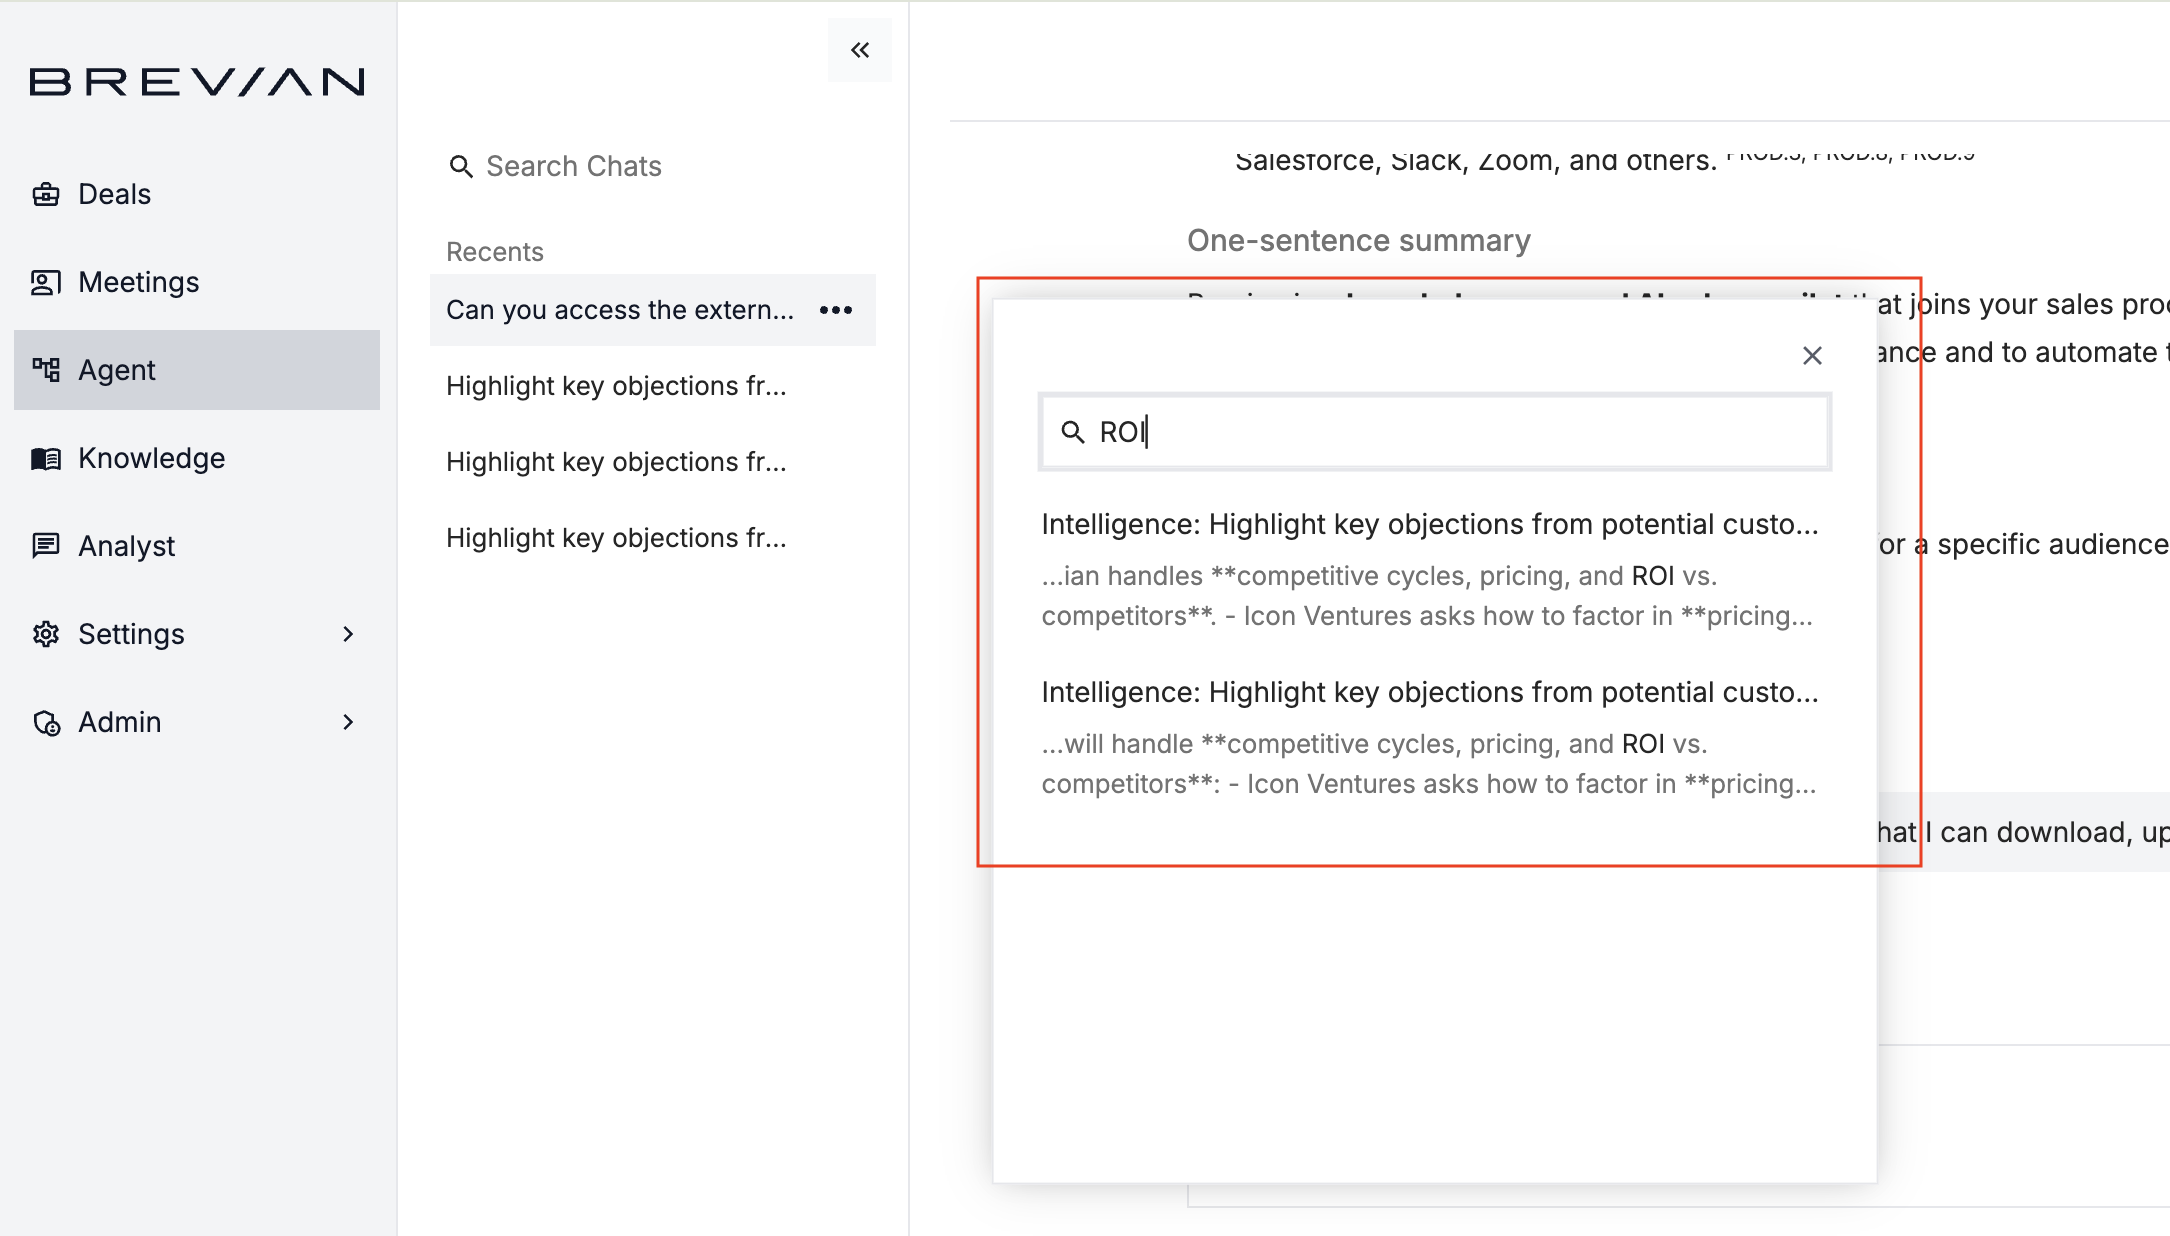Click the Search Chats field
The image size is (2170, 1236).
click(x=574, y=166)
